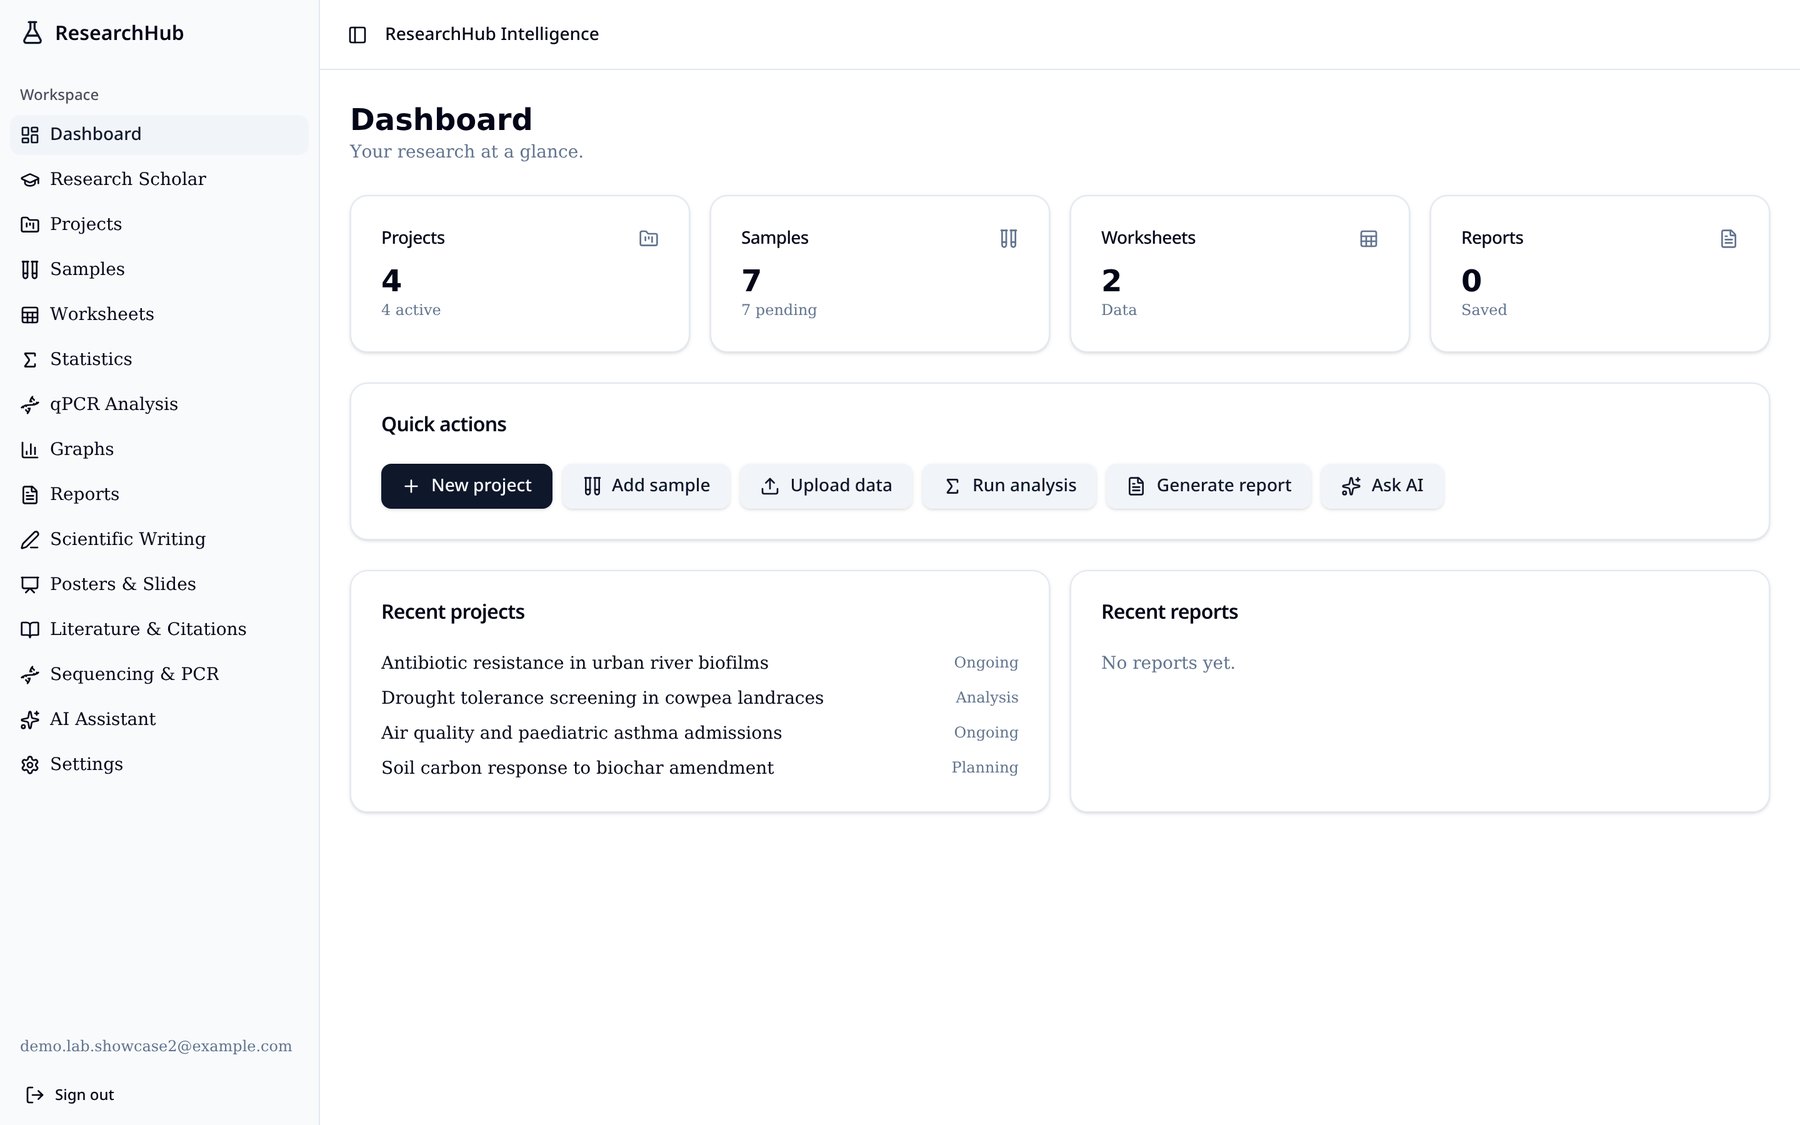Click the Planning status label

tap(985, 768)
